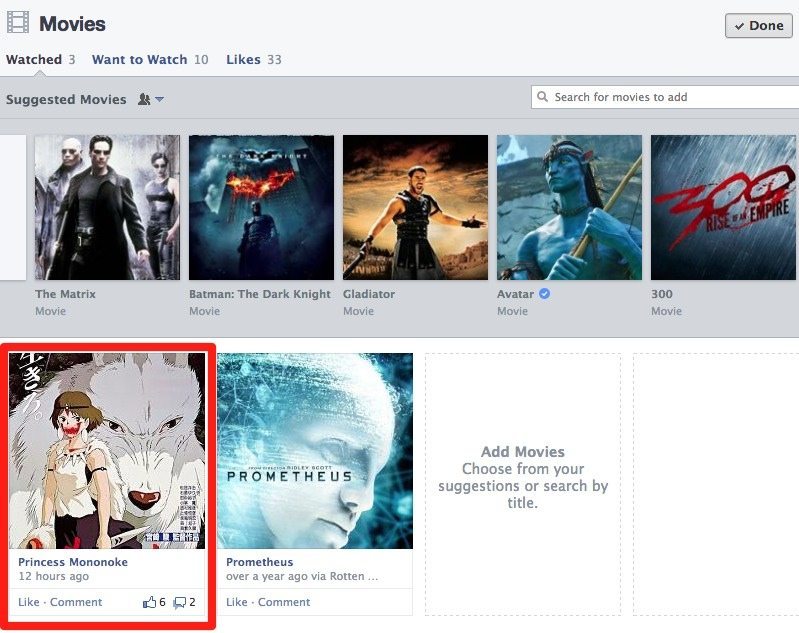Open the Suggested Movies audience dropdown
The width and height of the screenshot is (799, 633).
click(151, 99)
